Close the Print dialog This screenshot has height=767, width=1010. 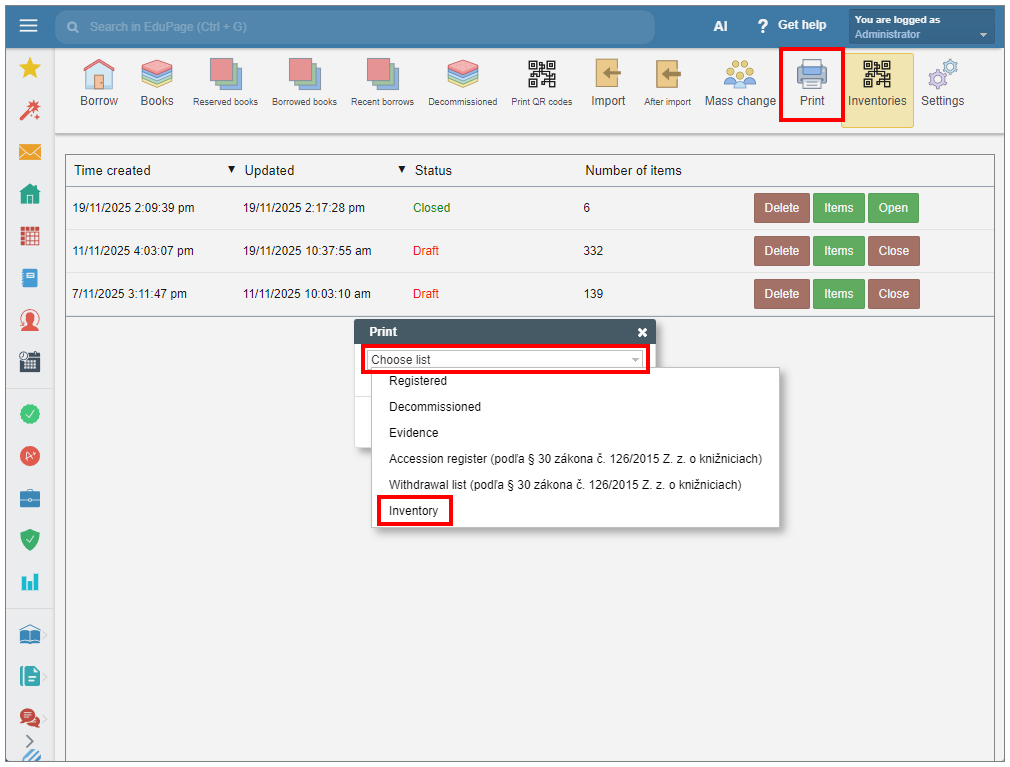pyautogui.click(x=642, y=332)
